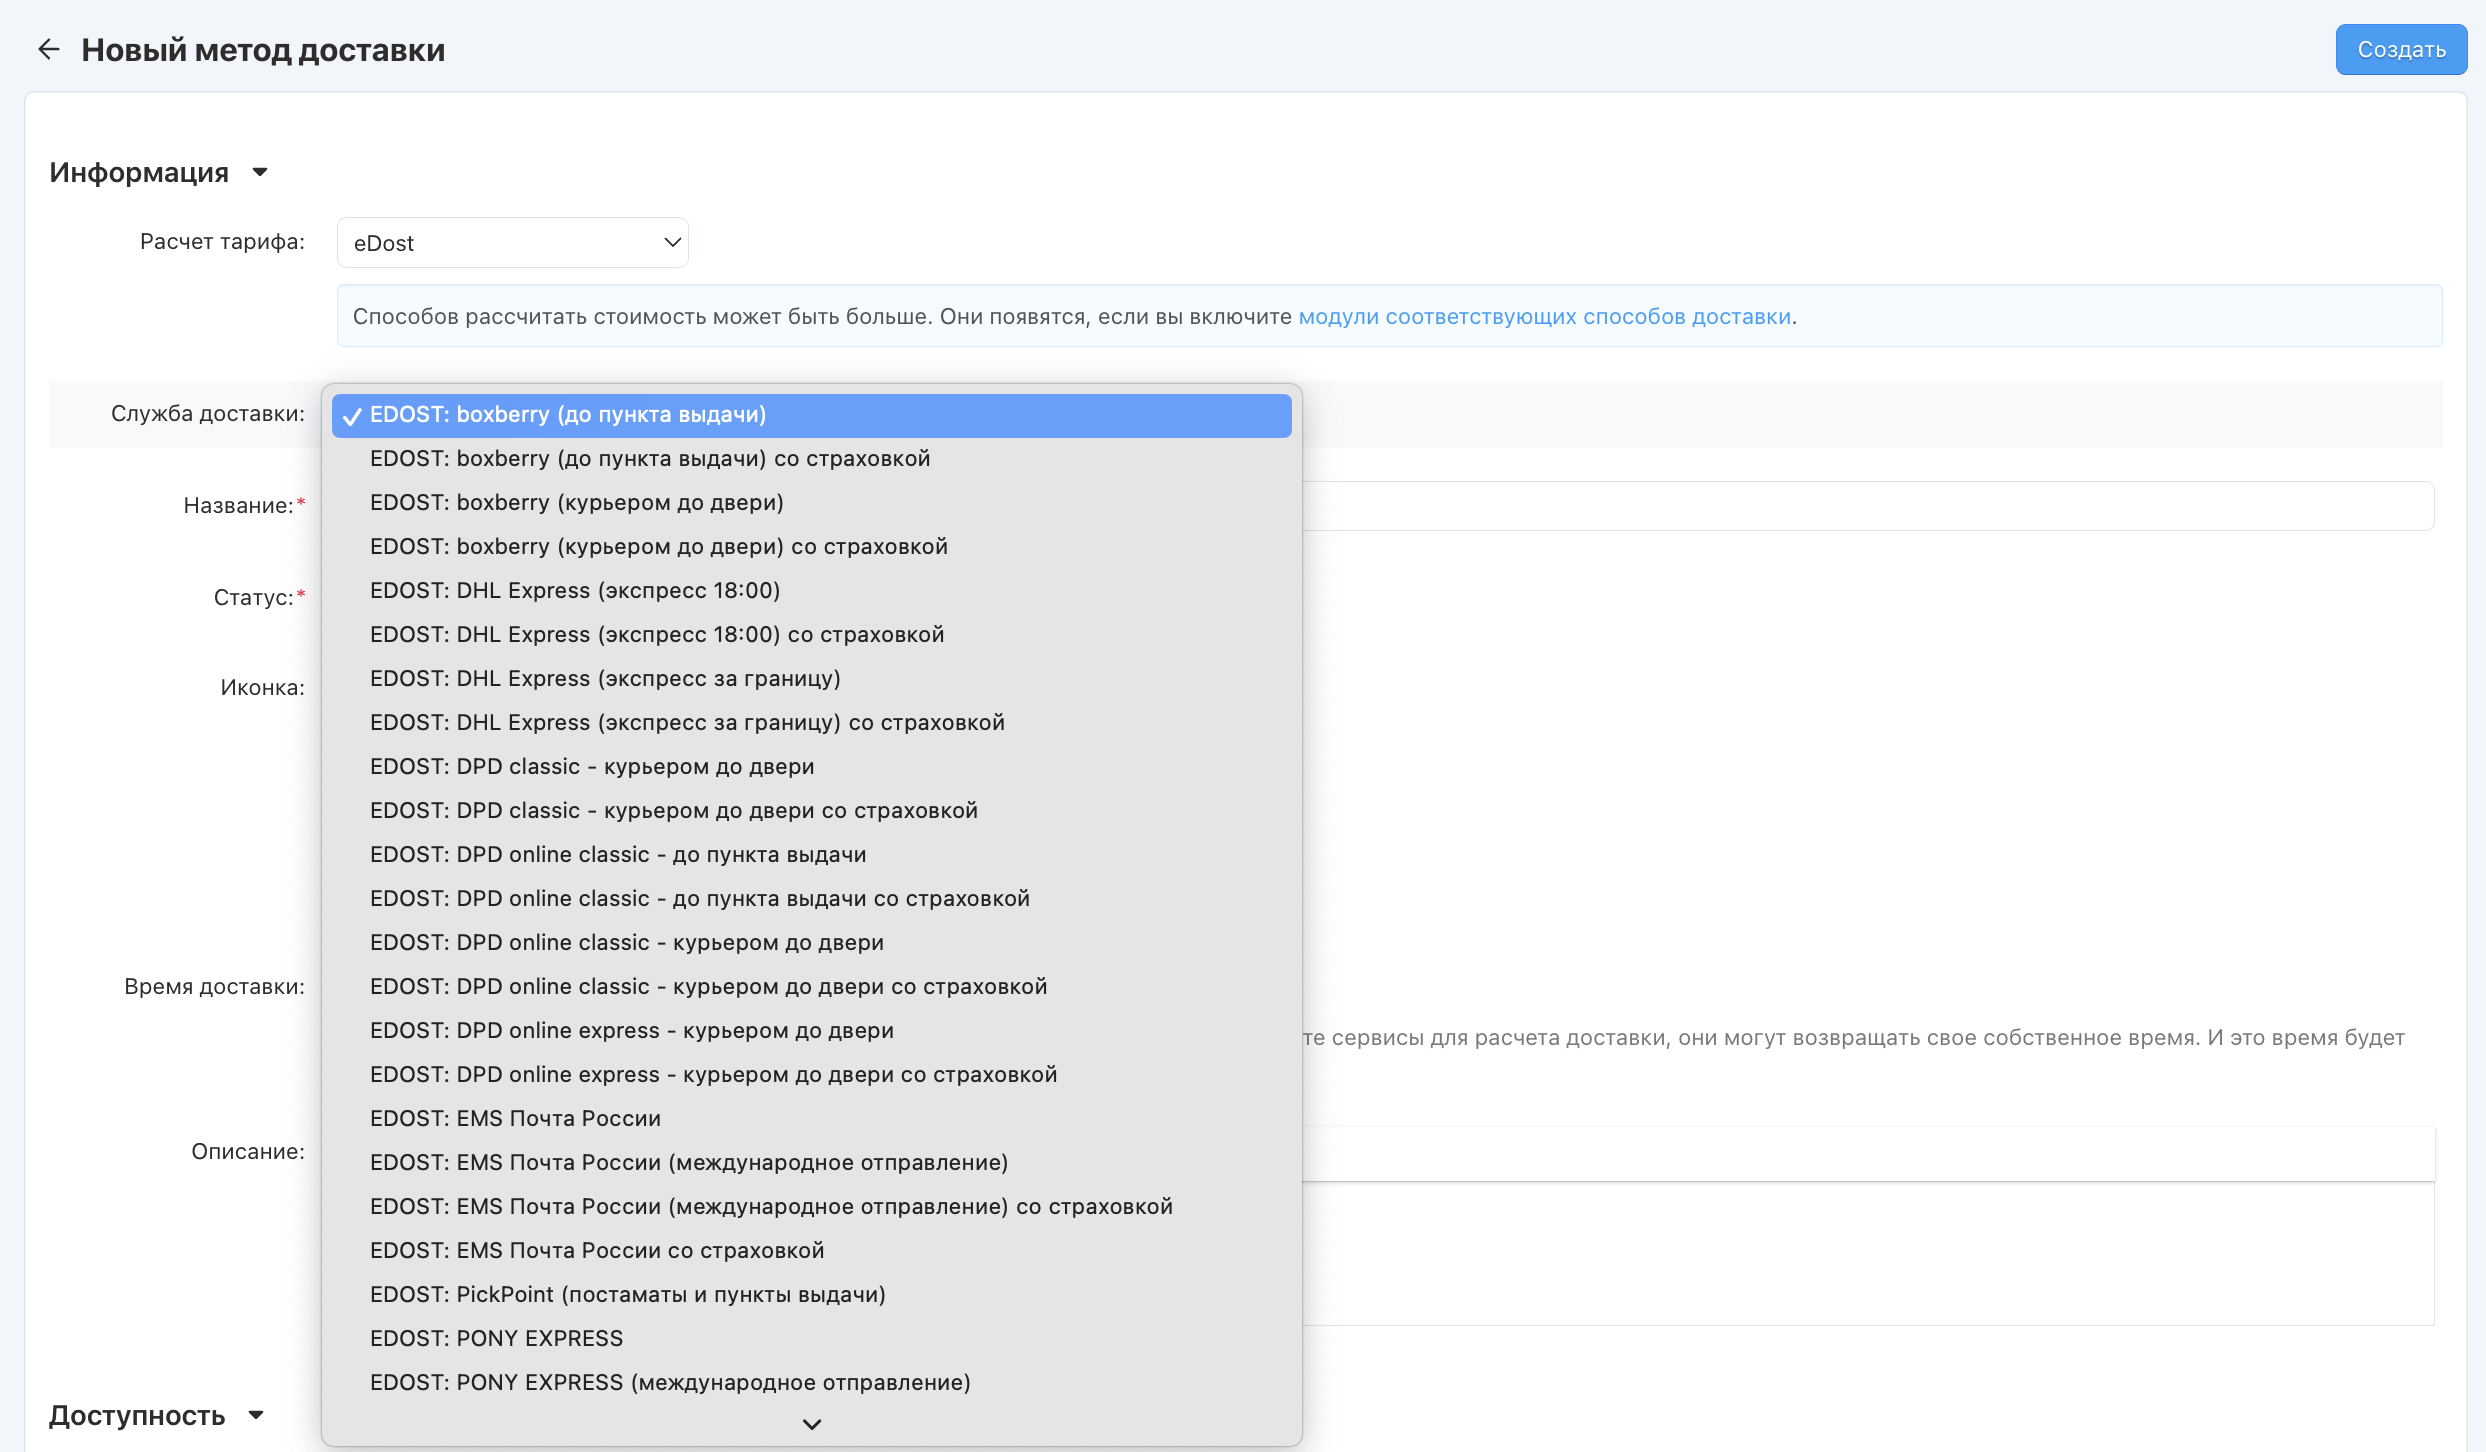Collapse the Доступность section arrow
The width and height of the screenshot is (2486, 1452).
(256, 1415)
